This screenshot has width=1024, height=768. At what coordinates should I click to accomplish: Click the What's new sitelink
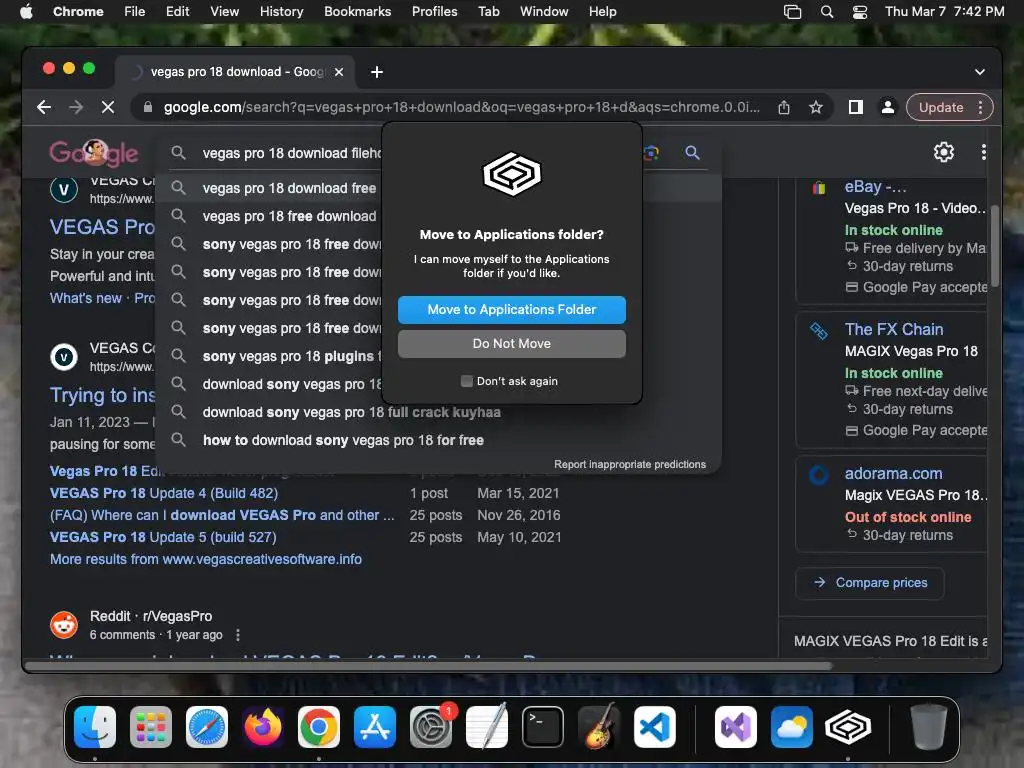(x=86, y=298)
